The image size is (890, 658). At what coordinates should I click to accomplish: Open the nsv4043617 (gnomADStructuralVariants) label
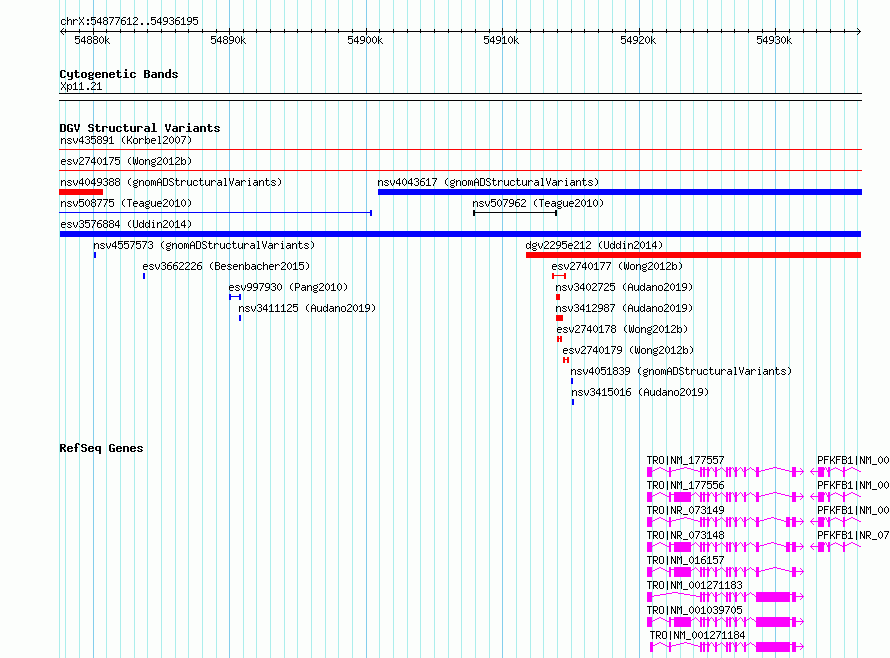click(488, 182)
